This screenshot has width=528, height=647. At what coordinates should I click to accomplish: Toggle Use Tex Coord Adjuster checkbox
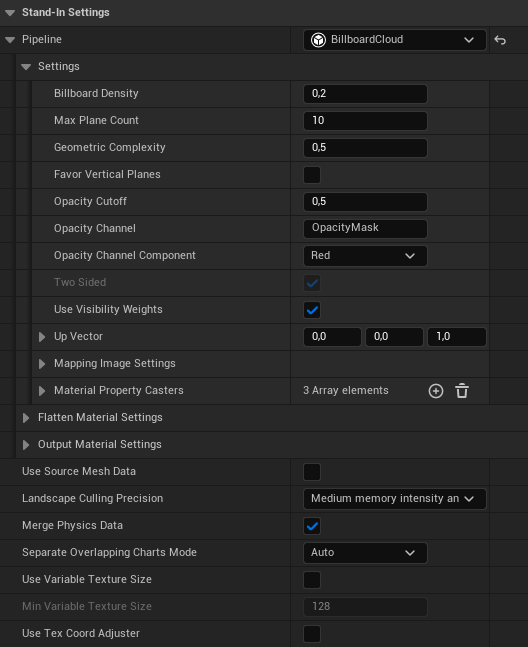[x=312, y=634]
